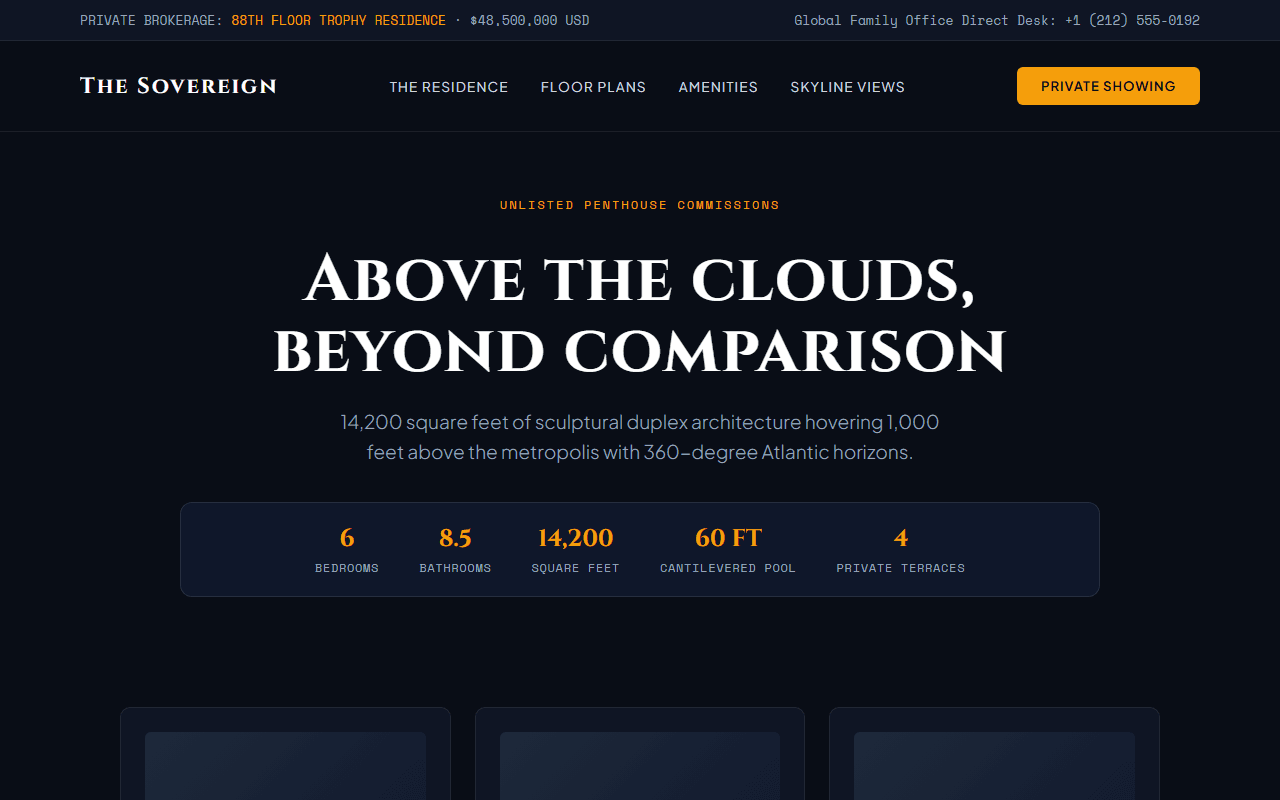This screenshot has width=1280, height=800.
Task: Go to Floor Plans page
Action: (593, 87)
